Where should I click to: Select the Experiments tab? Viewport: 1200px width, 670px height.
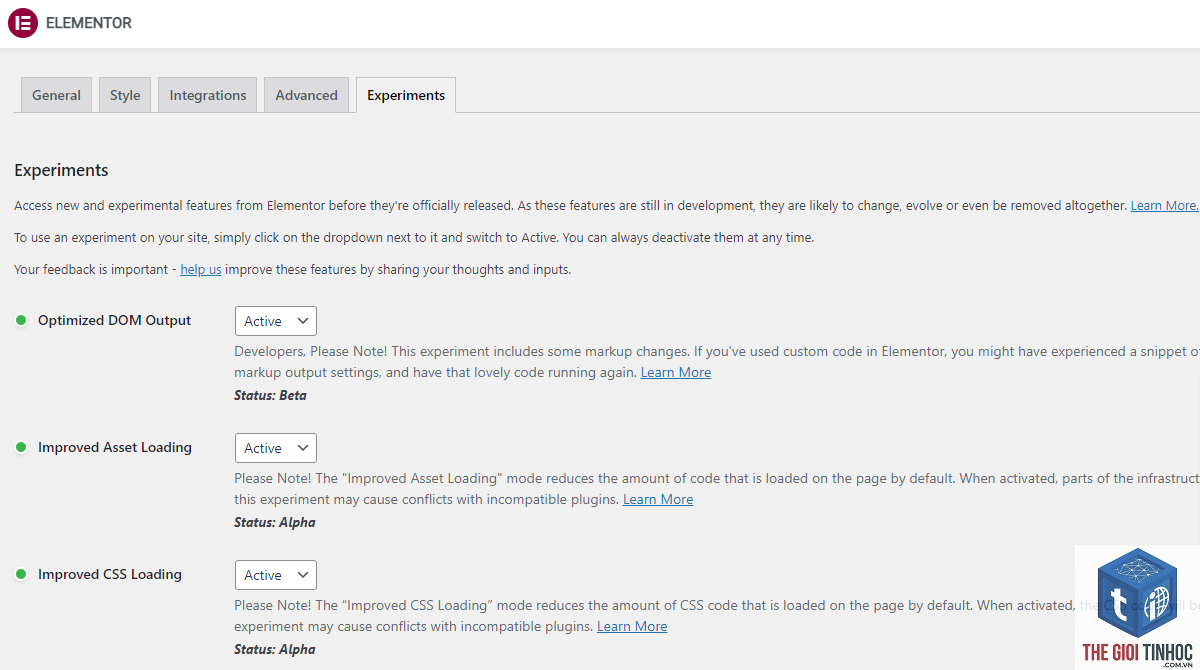tap(406, 95)
